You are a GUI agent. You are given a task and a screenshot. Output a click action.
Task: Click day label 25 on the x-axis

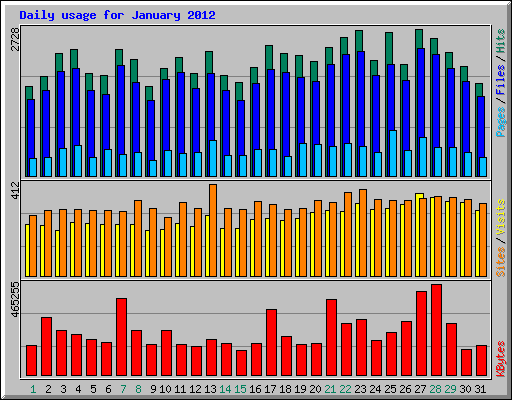pos(390,389)
